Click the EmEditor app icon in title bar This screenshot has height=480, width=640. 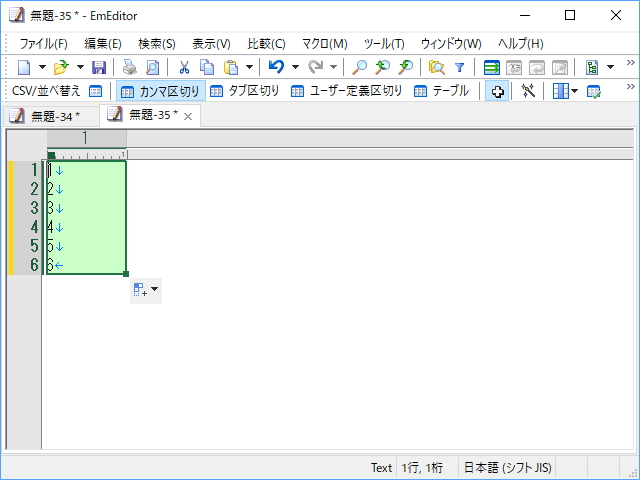(x=17, y=16)
